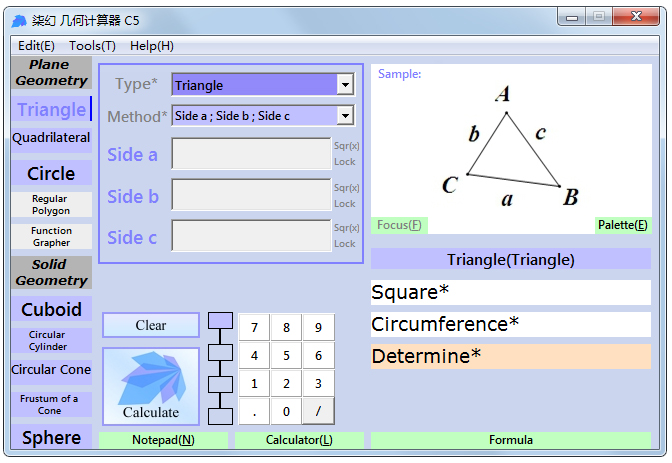
Task: Open the Edit(E) menu
Action: 37,46
